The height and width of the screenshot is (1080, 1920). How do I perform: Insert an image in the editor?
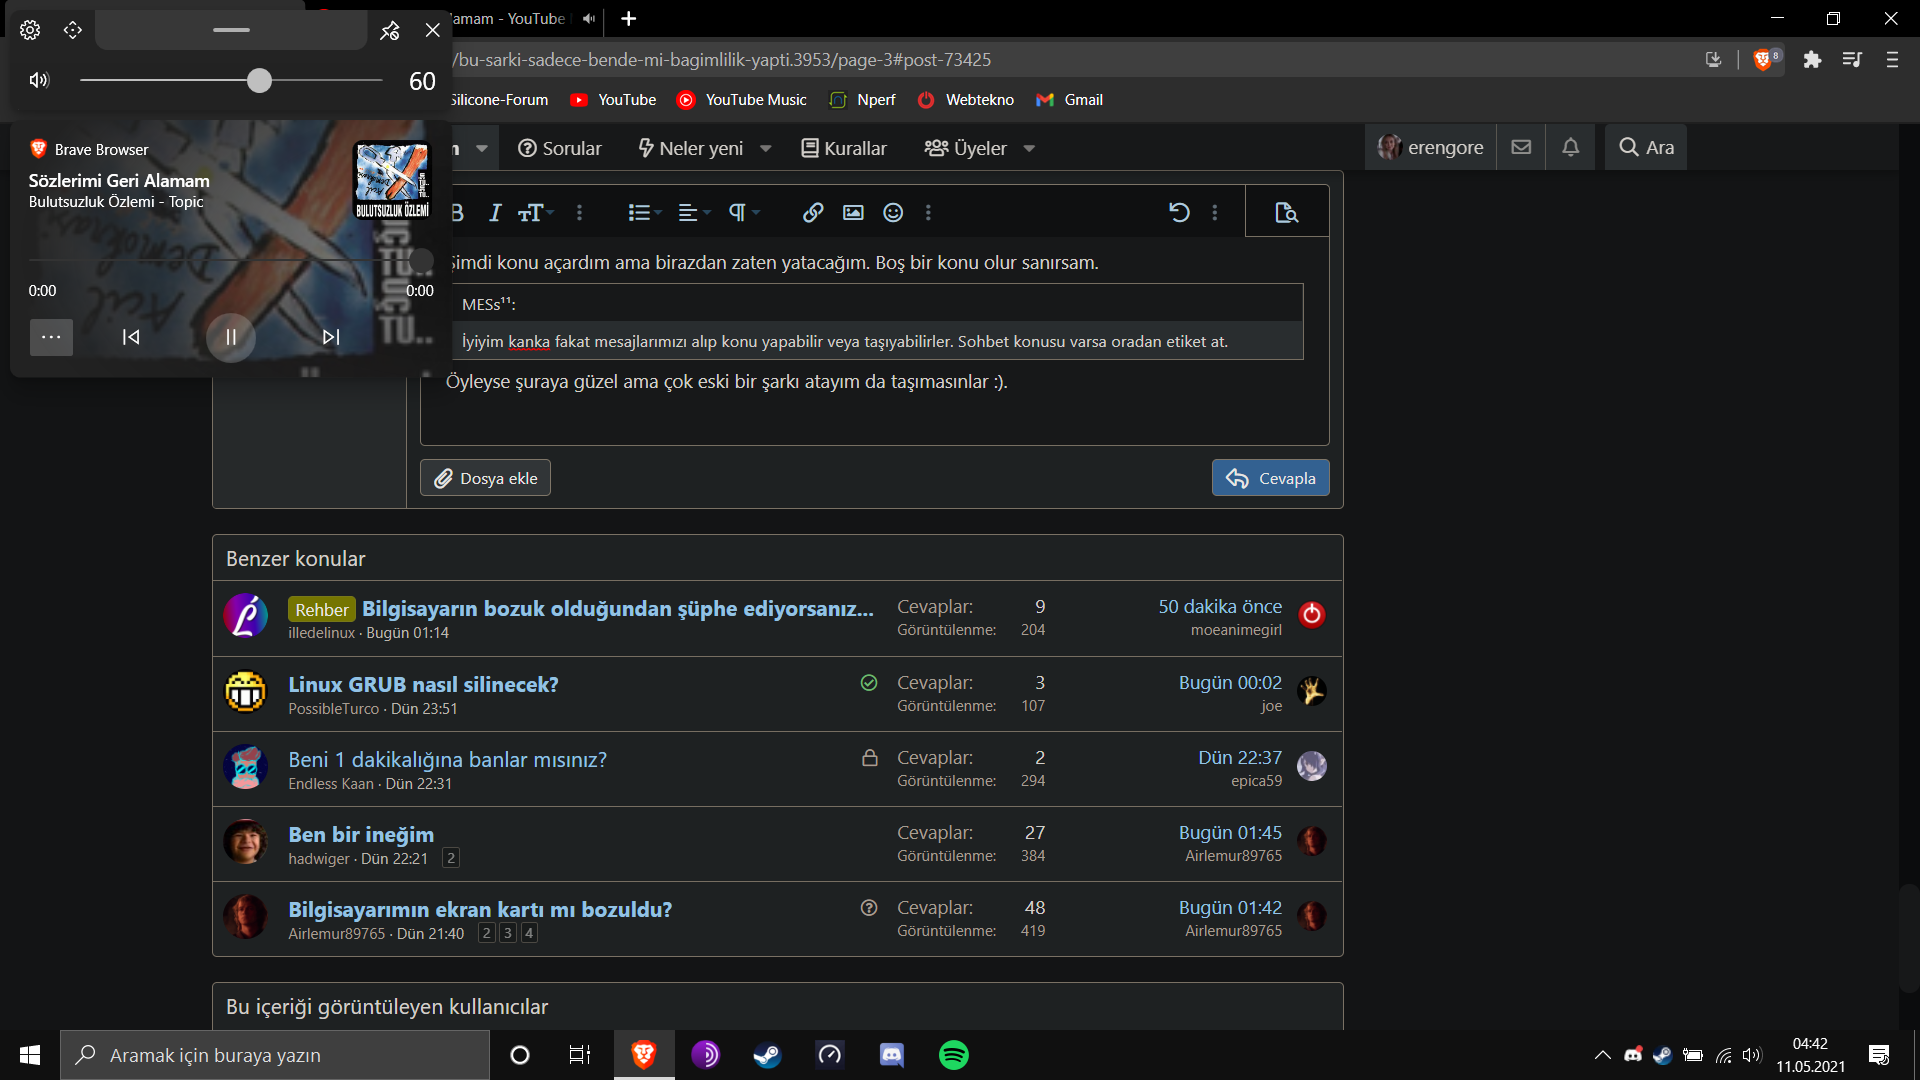point(853,212)
